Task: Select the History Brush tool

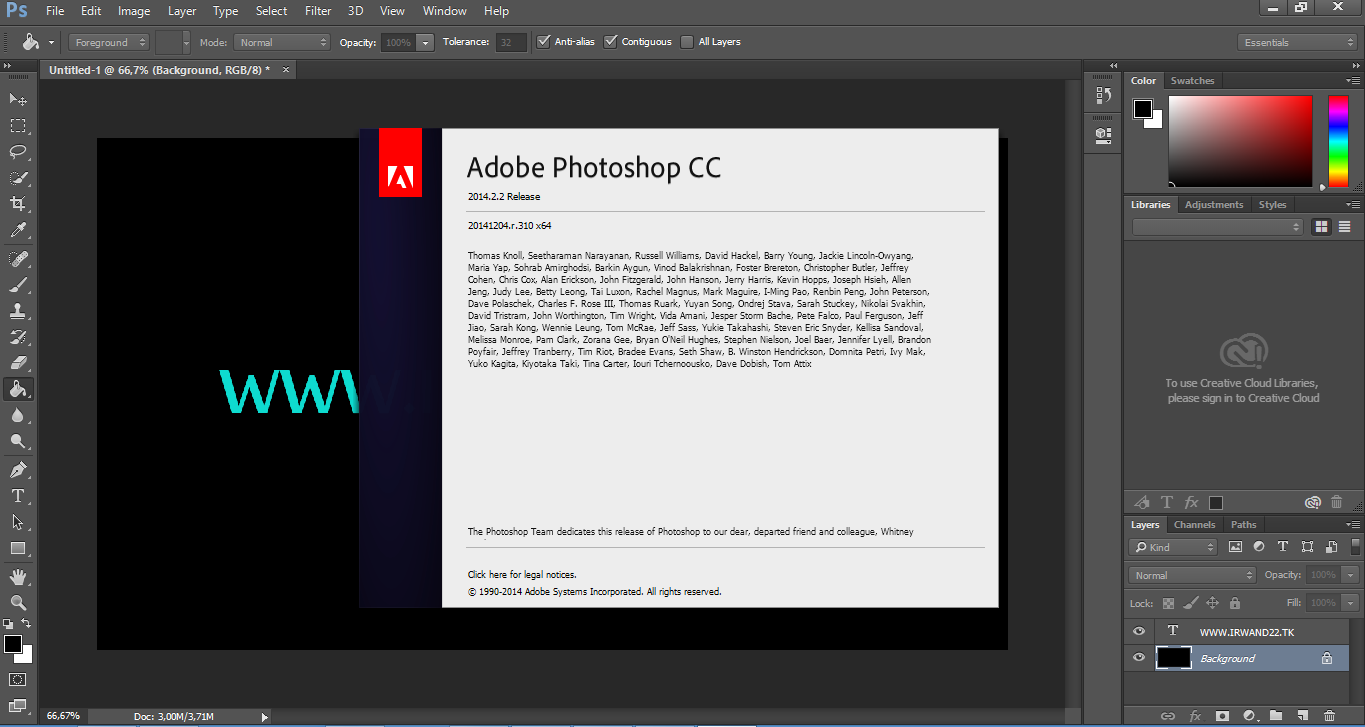Action: (x=18, y=337)
